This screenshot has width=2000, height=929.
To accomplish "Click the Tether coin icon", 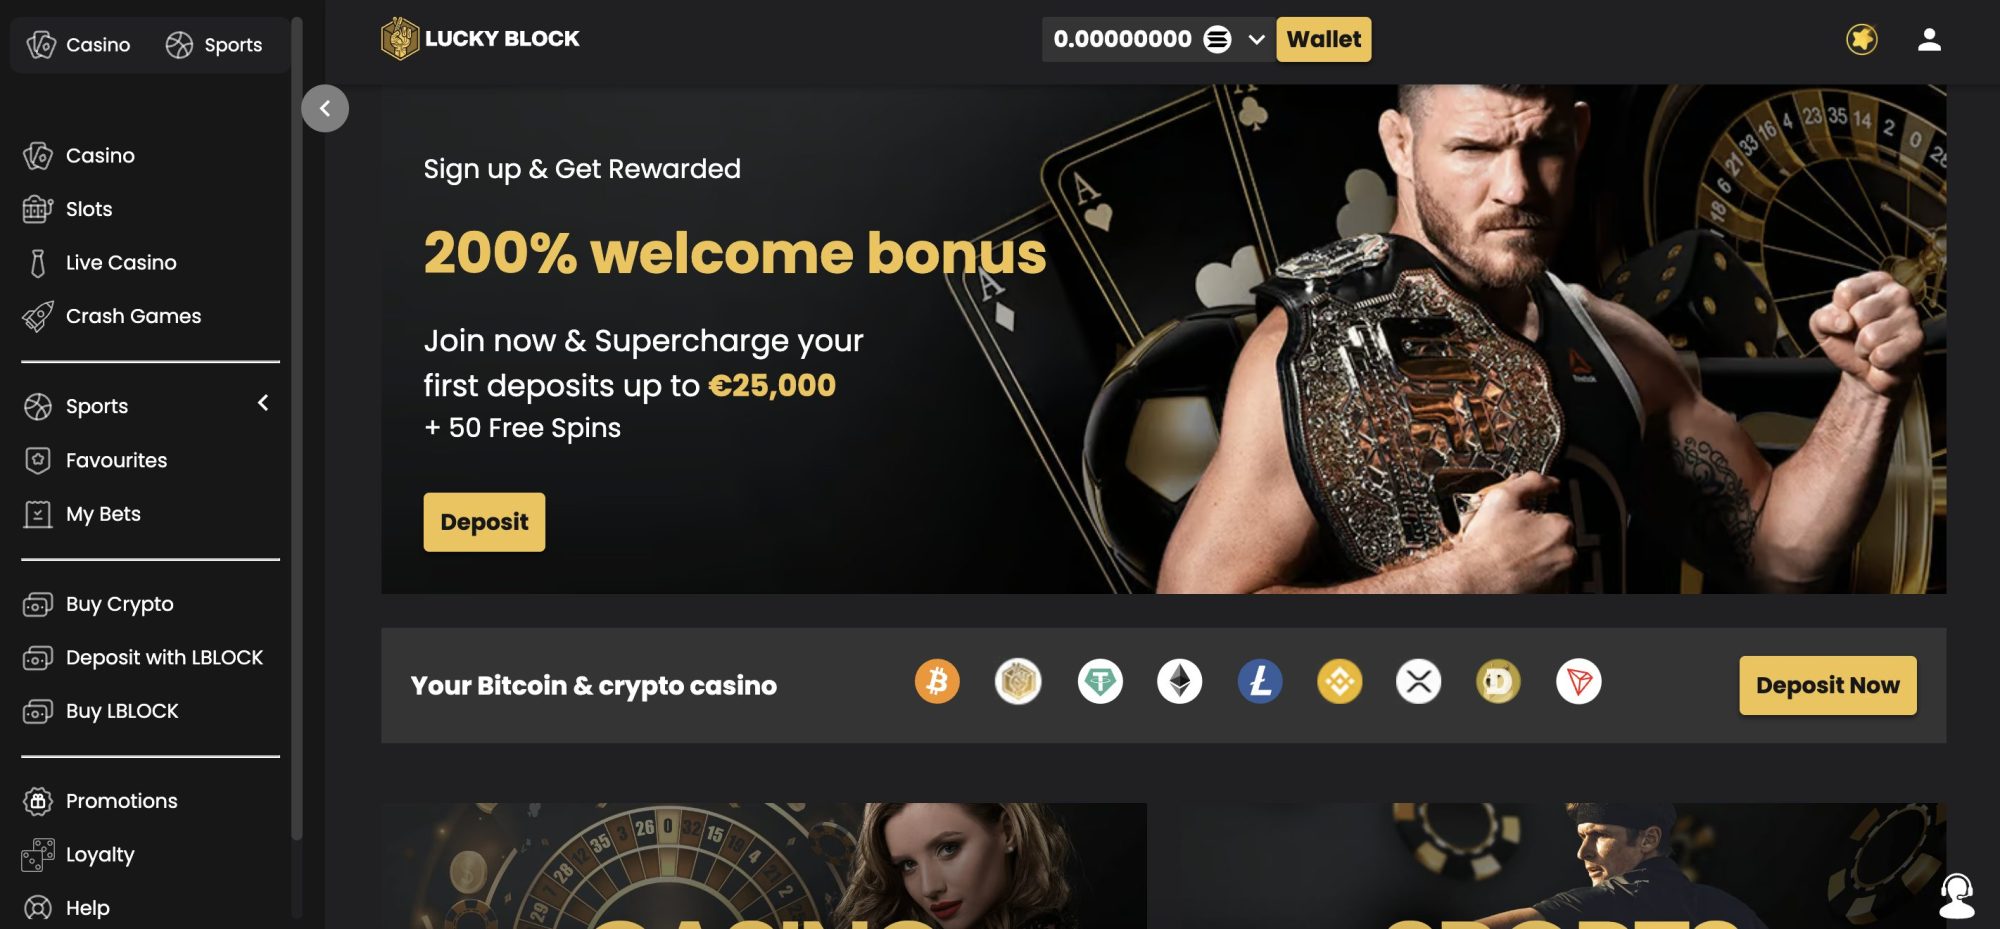I will coord(1100,682).
